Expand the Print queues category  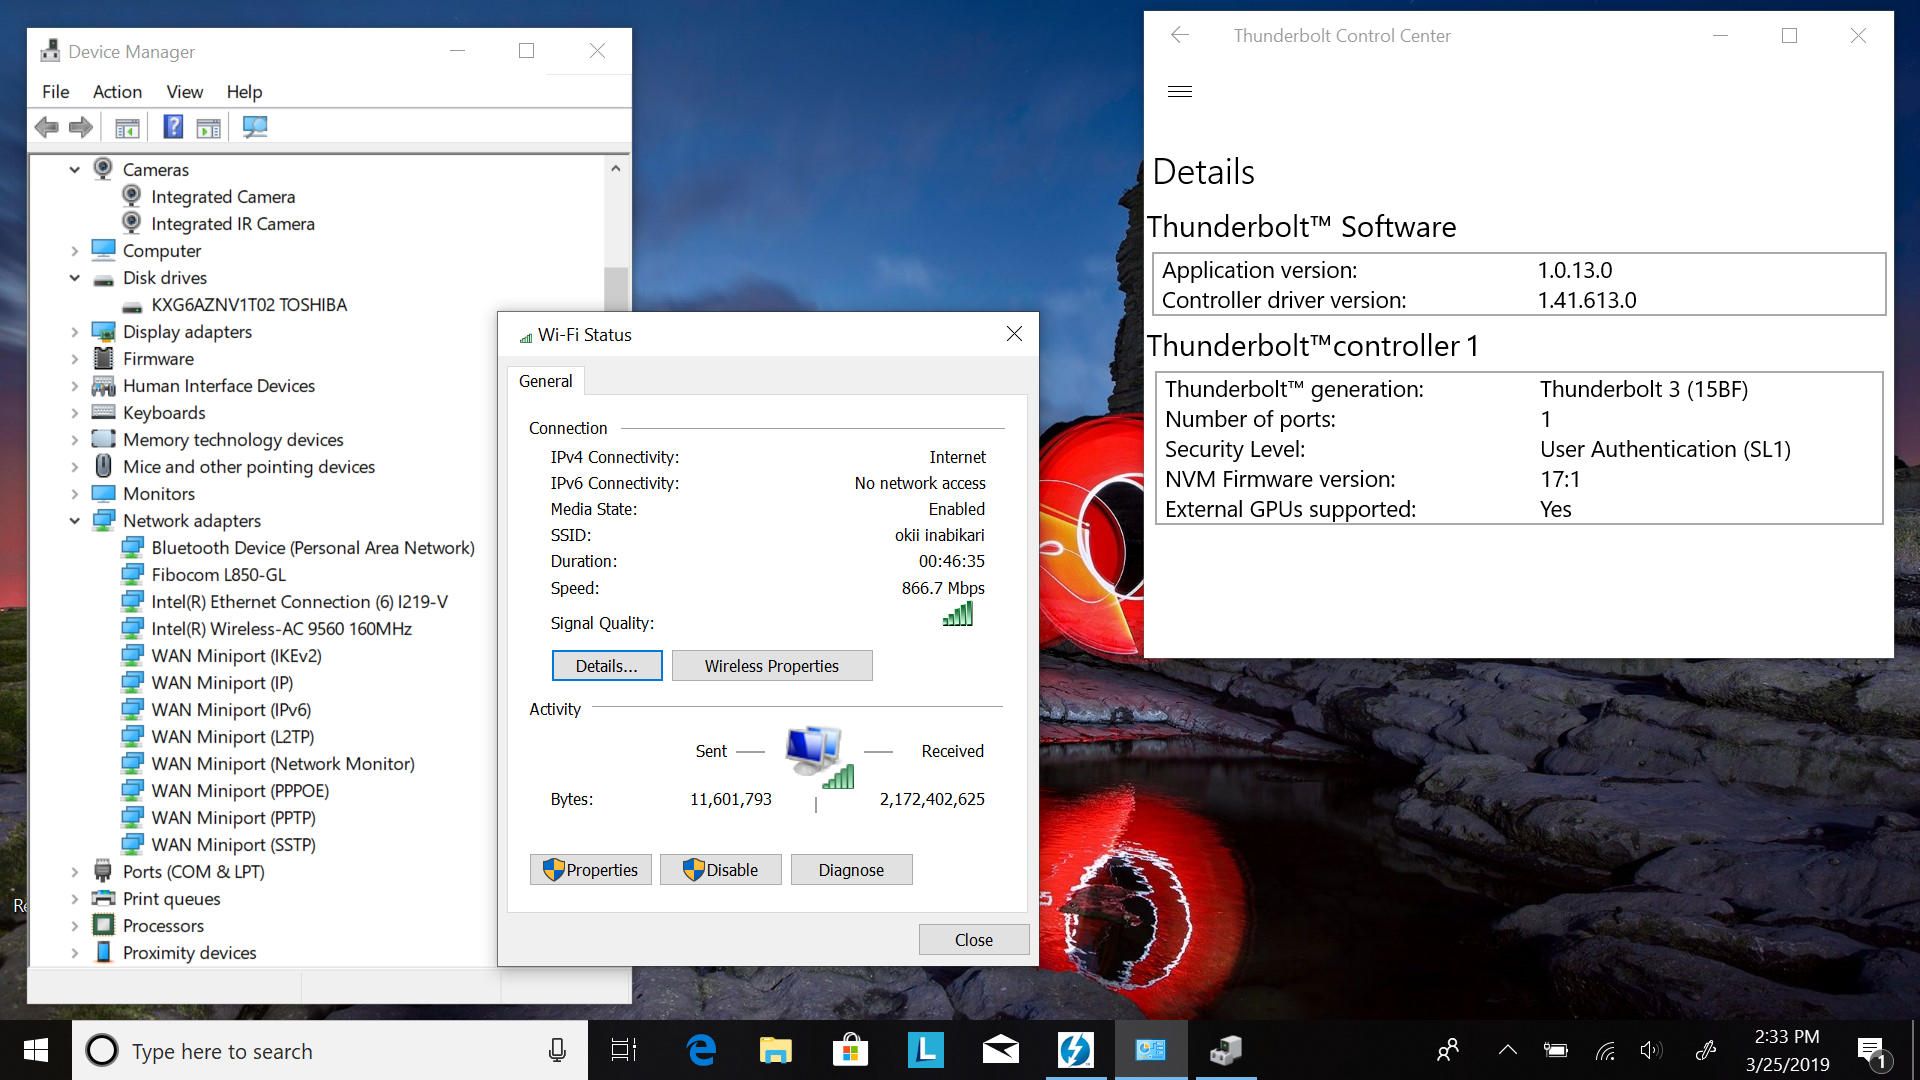pyautogui.click(x=75, y=899)
